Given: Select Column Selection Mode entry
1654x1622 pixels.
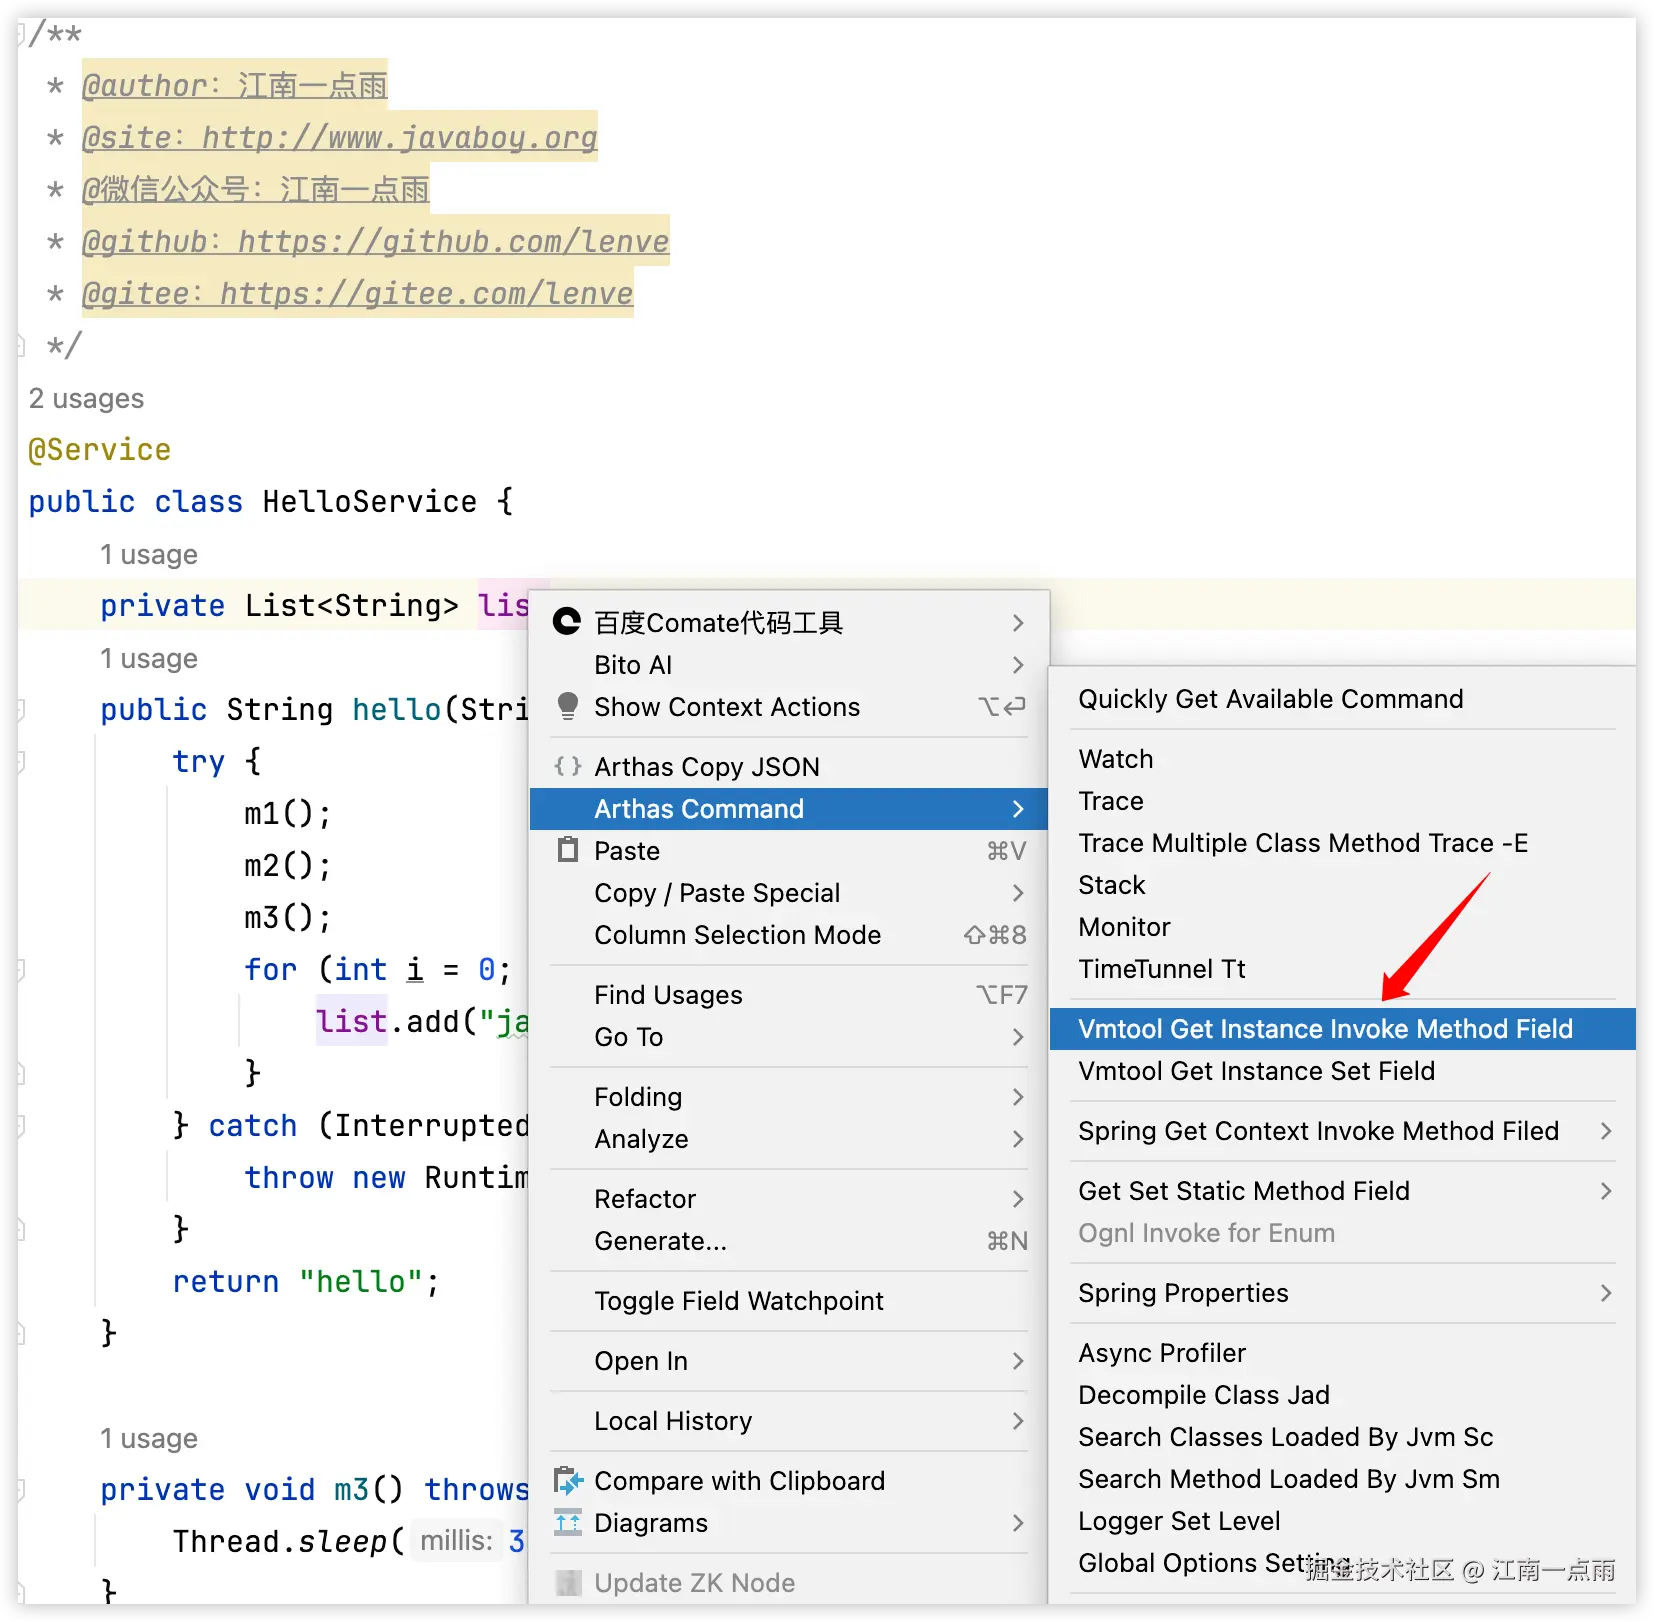Looking at the screenshot, I should (737, 935).
